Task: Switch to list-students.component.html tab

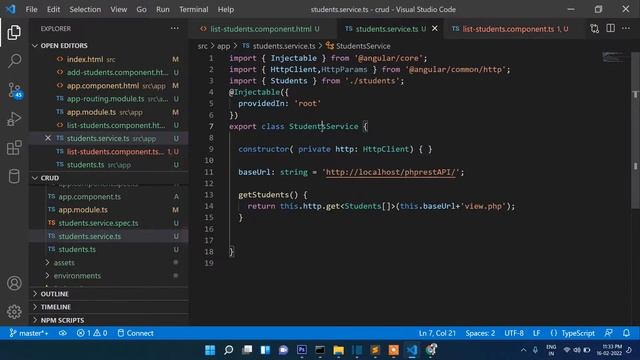Action: pyautogui.click(x=260, y=29)
